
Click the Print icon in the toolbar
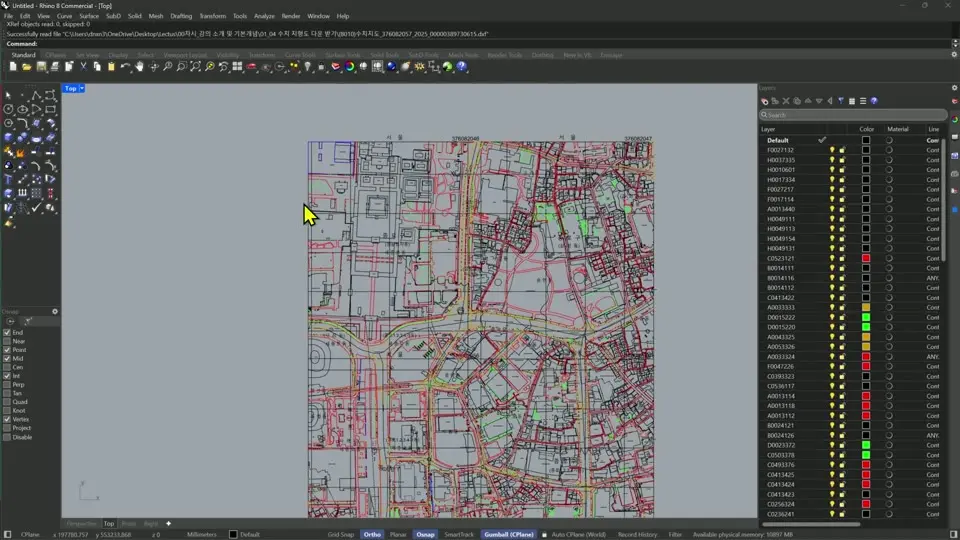point(55,67)
